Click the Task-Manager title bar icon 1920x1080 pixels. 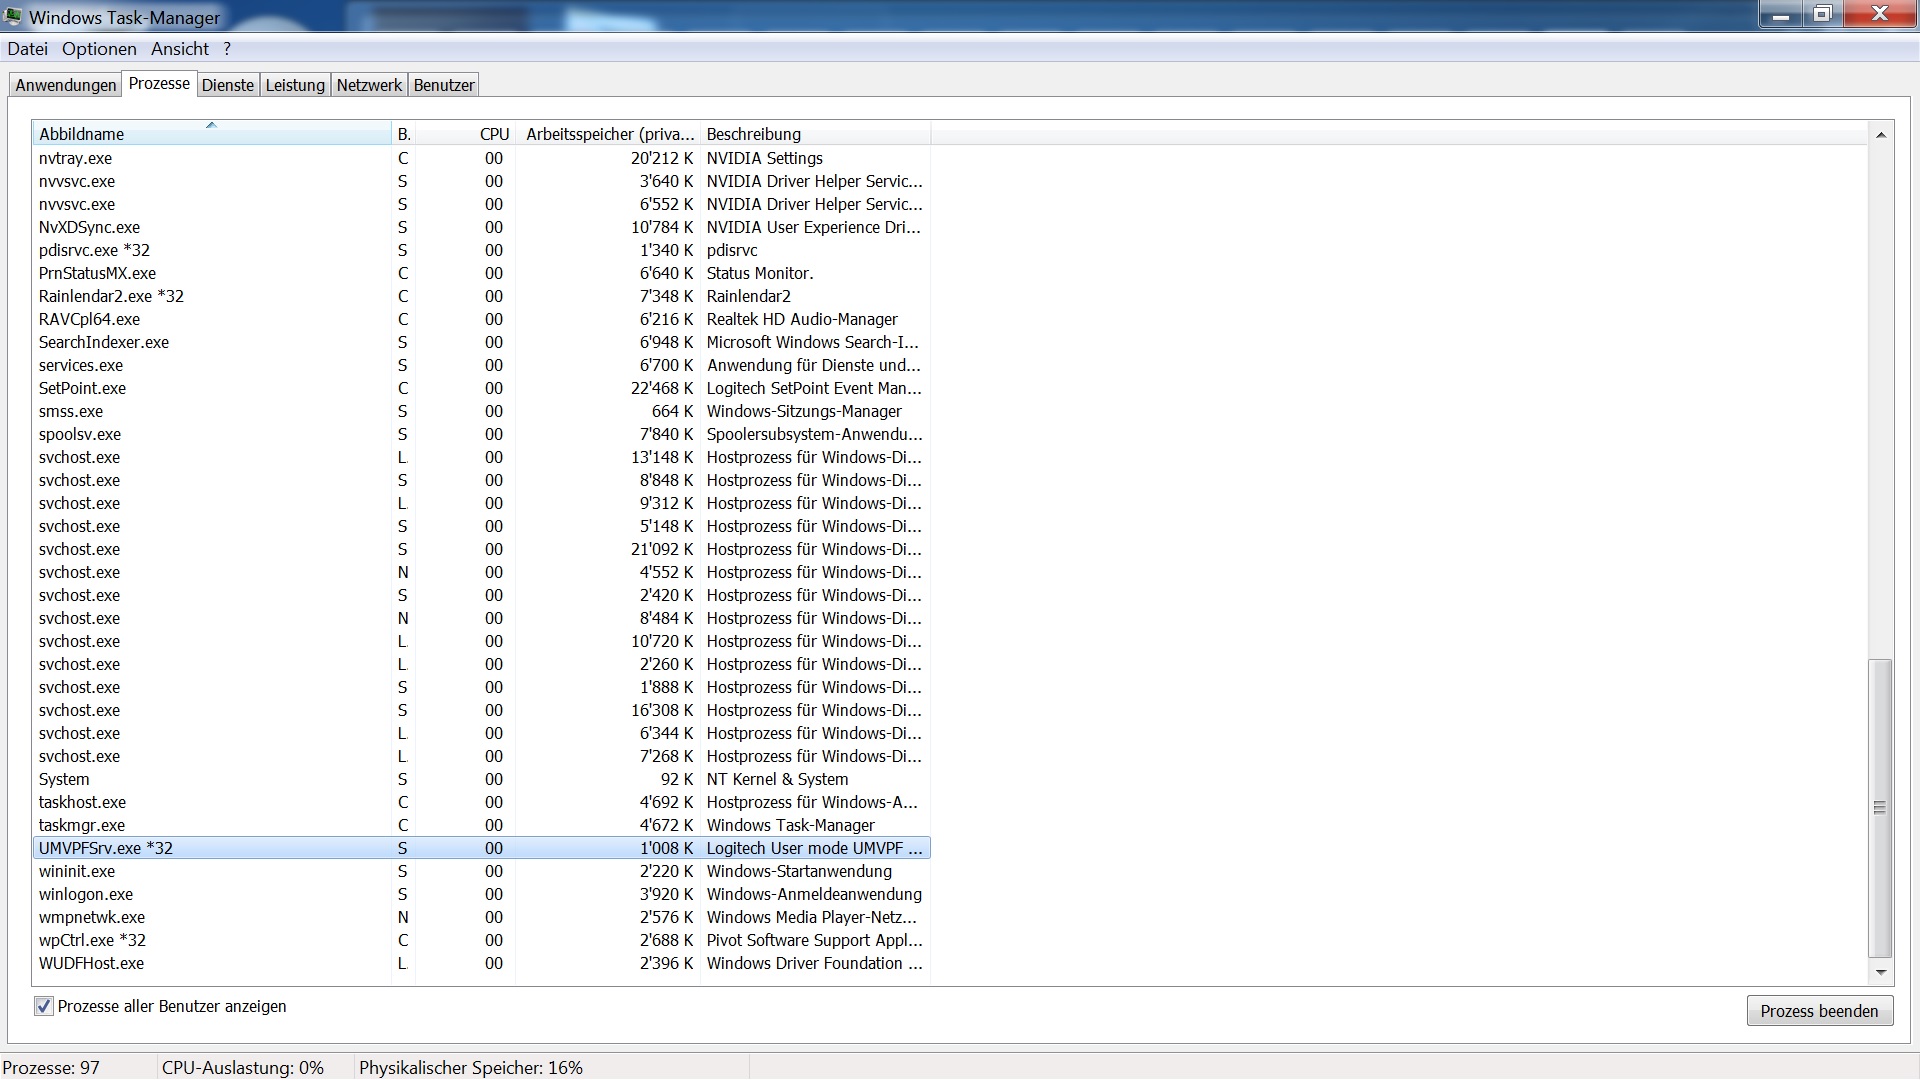(13, 16)
